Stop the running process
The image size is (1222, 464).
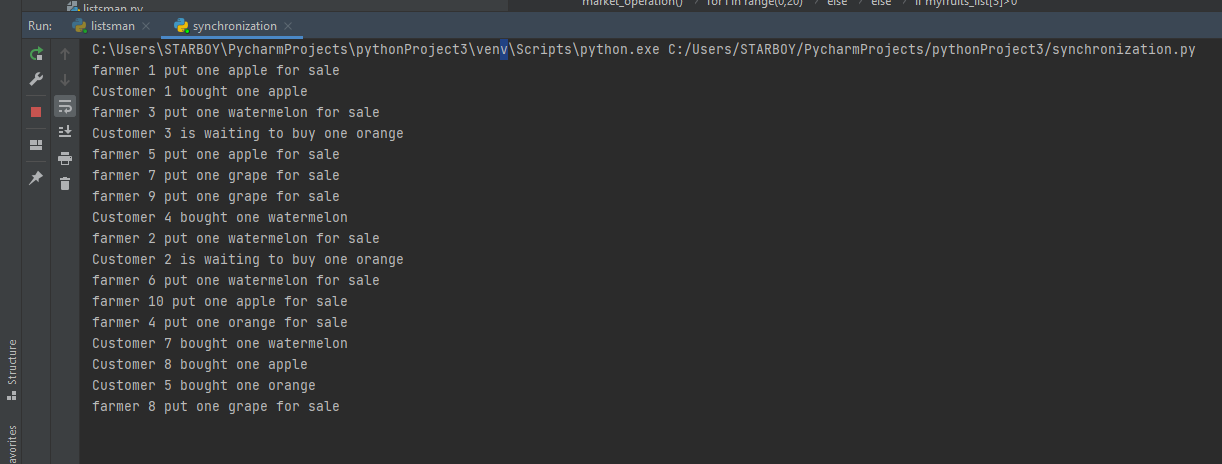(36, 112)
